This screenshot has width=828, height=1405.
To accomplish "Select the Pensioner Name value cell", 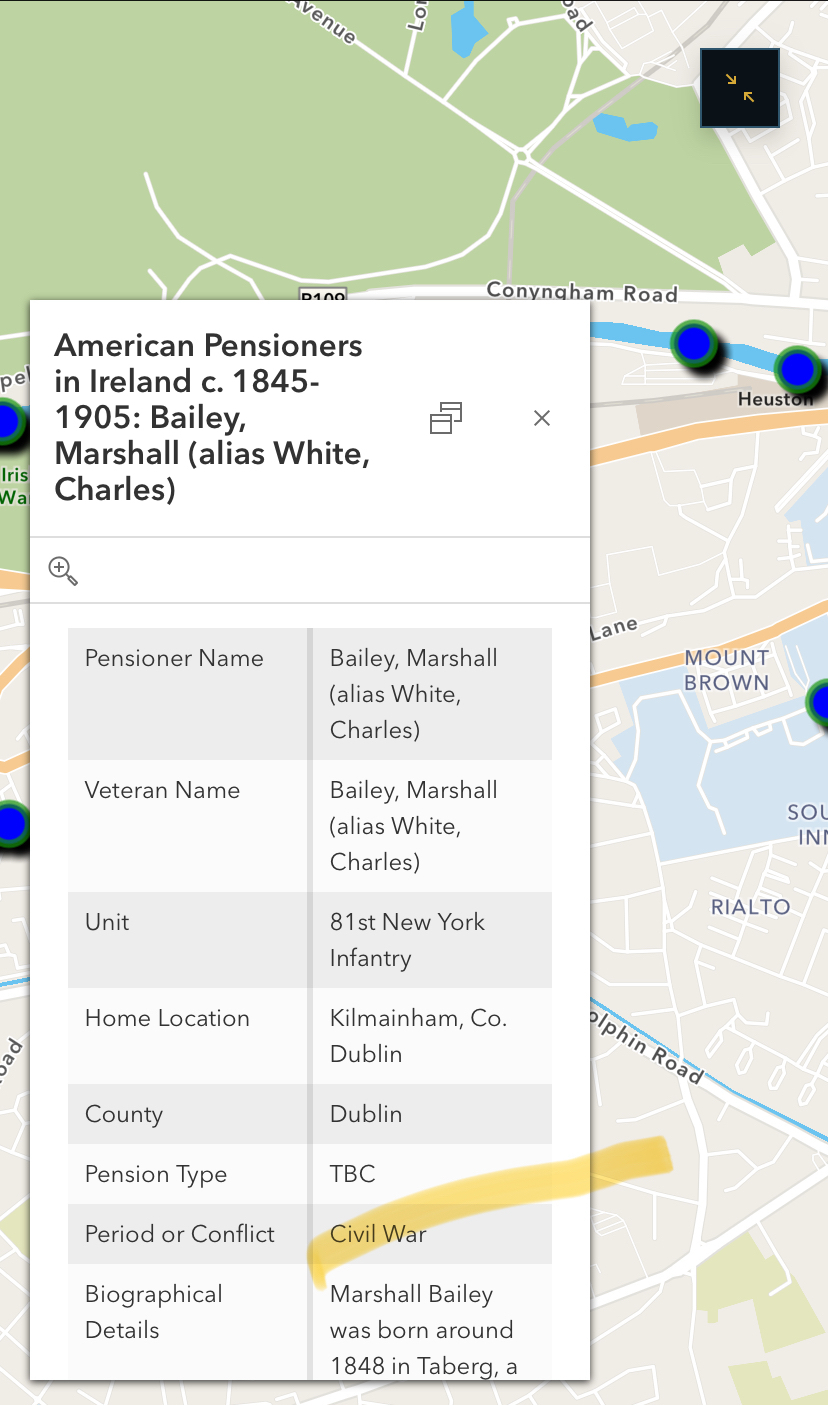I will (x=414, y=693).
